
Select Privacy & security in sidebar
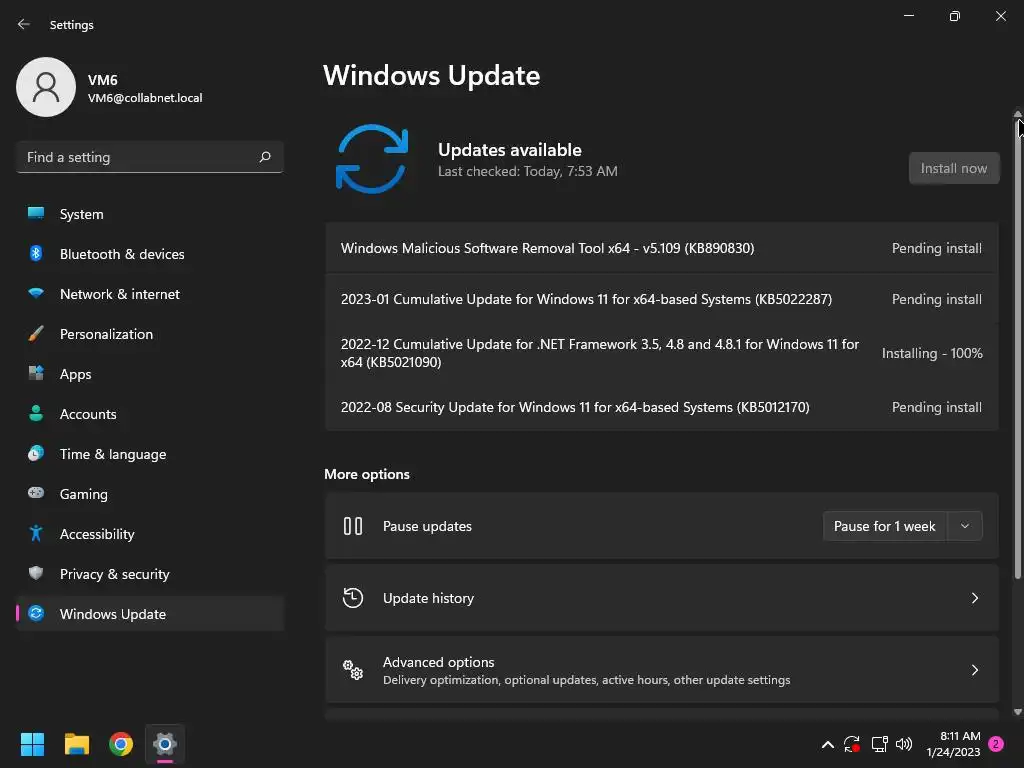[150, 574]
